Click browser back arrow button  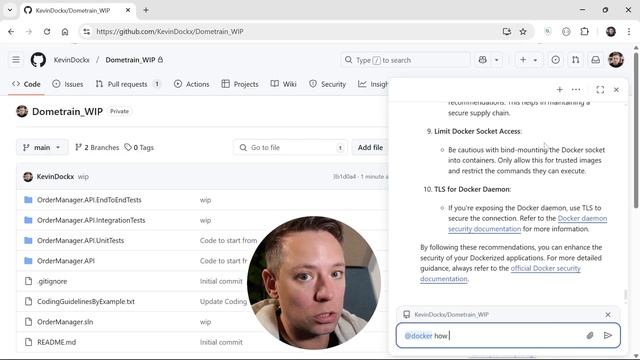[11, 31]
